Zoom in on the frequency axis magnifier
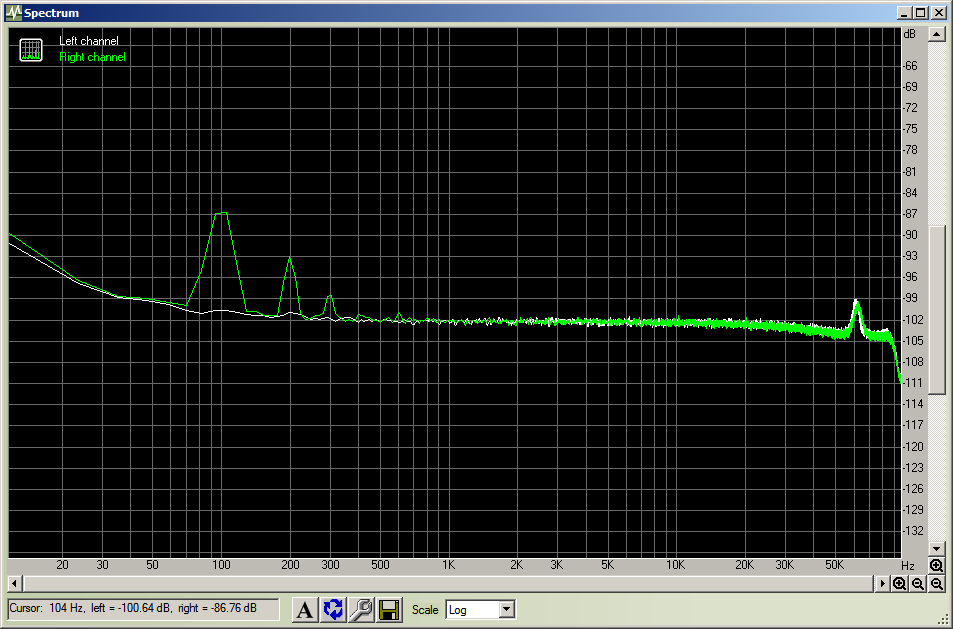The image size is (953, 629). pos(900,584)
